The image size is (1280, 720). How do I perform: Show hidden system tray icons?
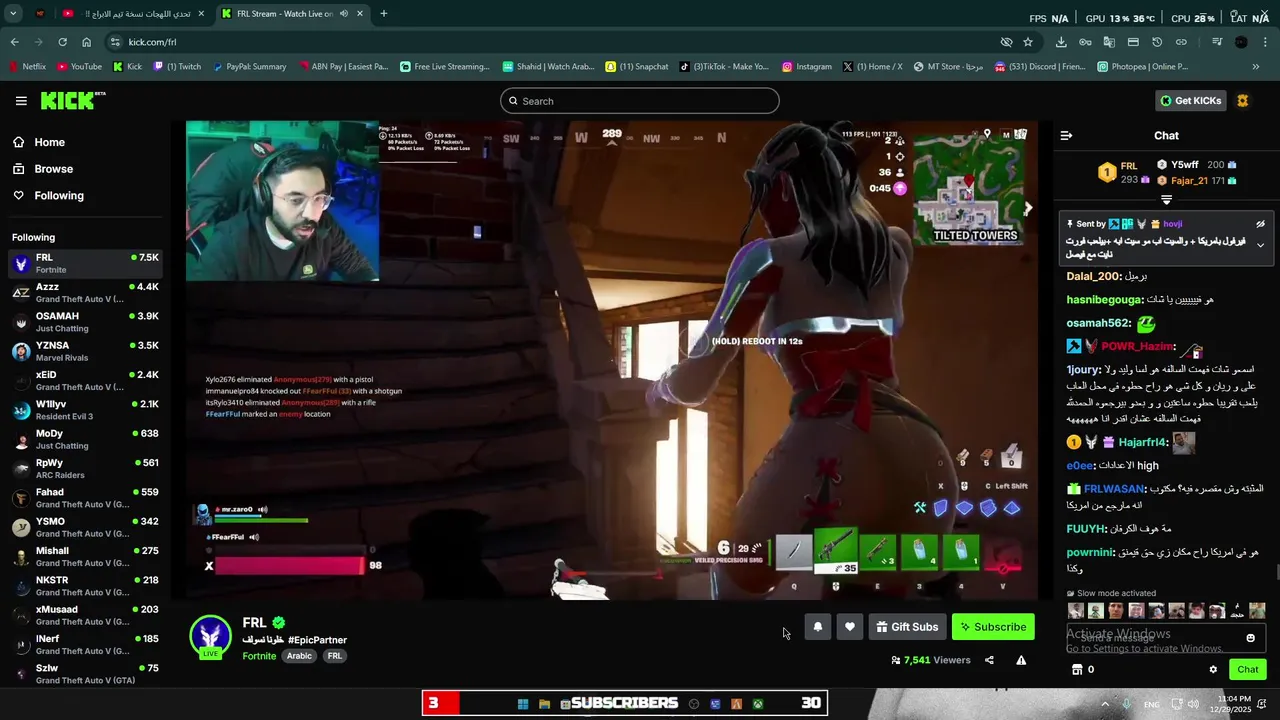click(x=1105, y=704)
